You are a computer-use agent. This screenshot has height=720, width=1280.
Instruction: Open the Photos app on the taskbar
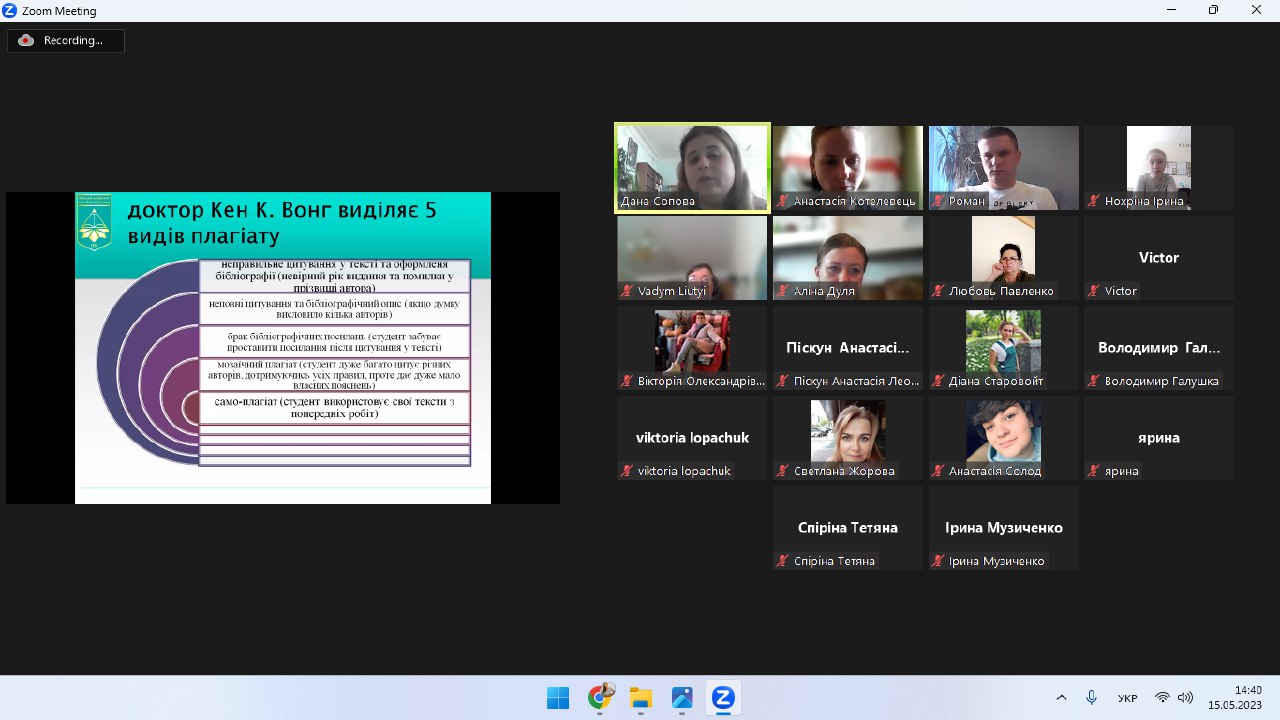point(682,698)
